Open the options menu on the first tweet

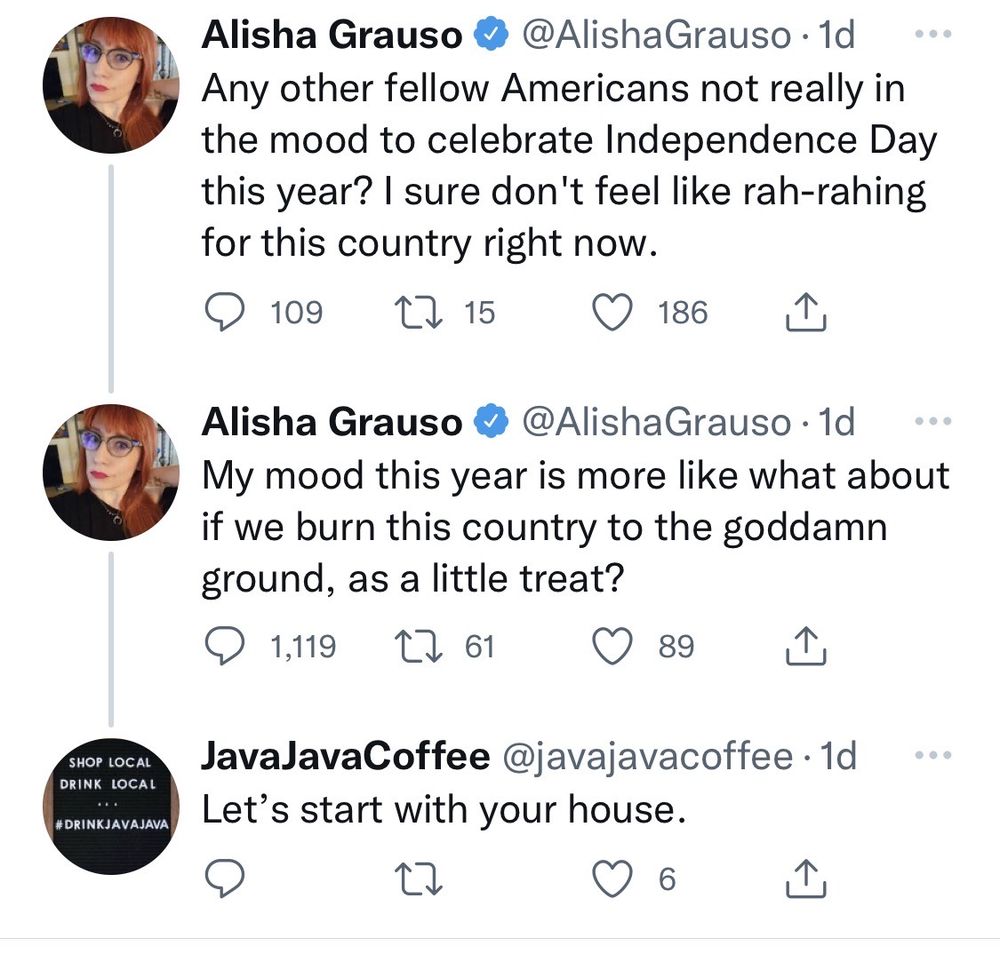(932, 33)
